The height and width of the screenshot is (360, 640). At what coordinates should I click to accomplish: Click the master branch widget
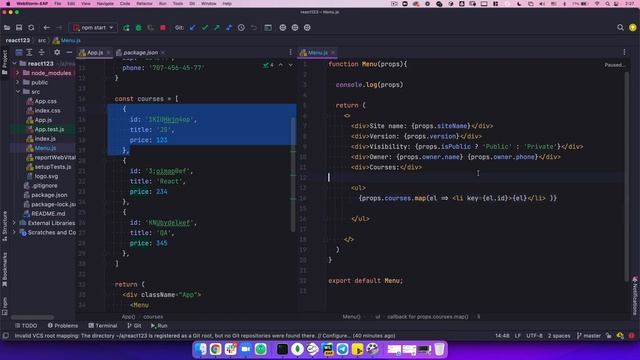(x=589, y=336)
